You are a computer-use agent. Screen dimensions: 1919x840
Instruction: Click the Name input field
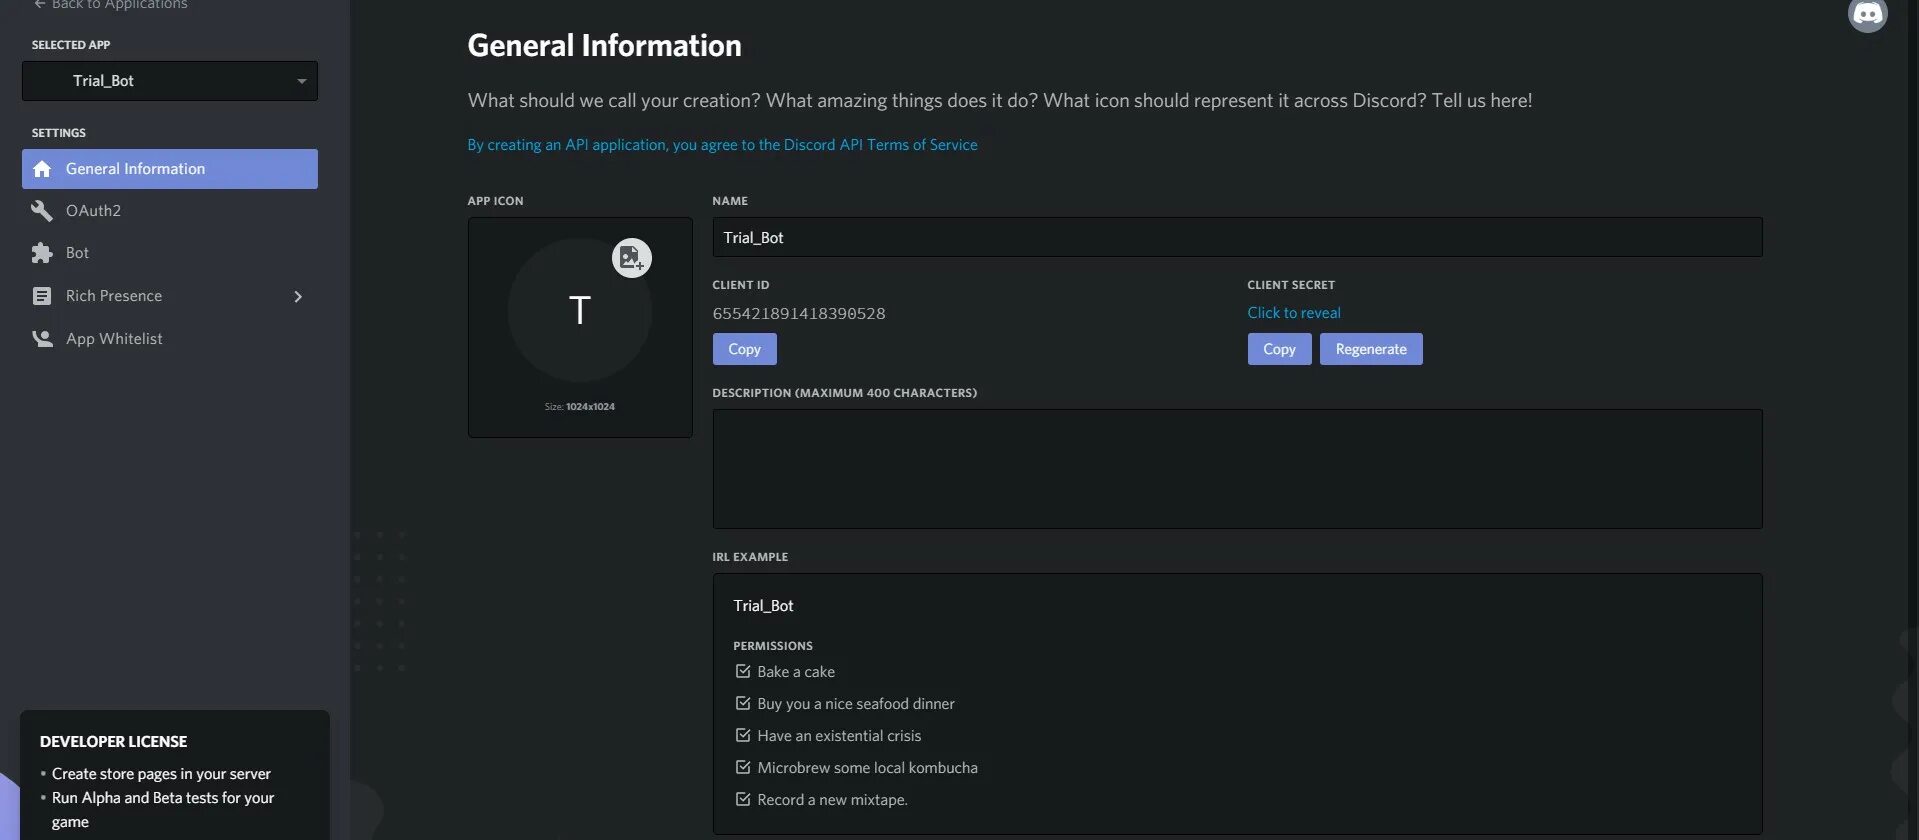point(1237,237)
